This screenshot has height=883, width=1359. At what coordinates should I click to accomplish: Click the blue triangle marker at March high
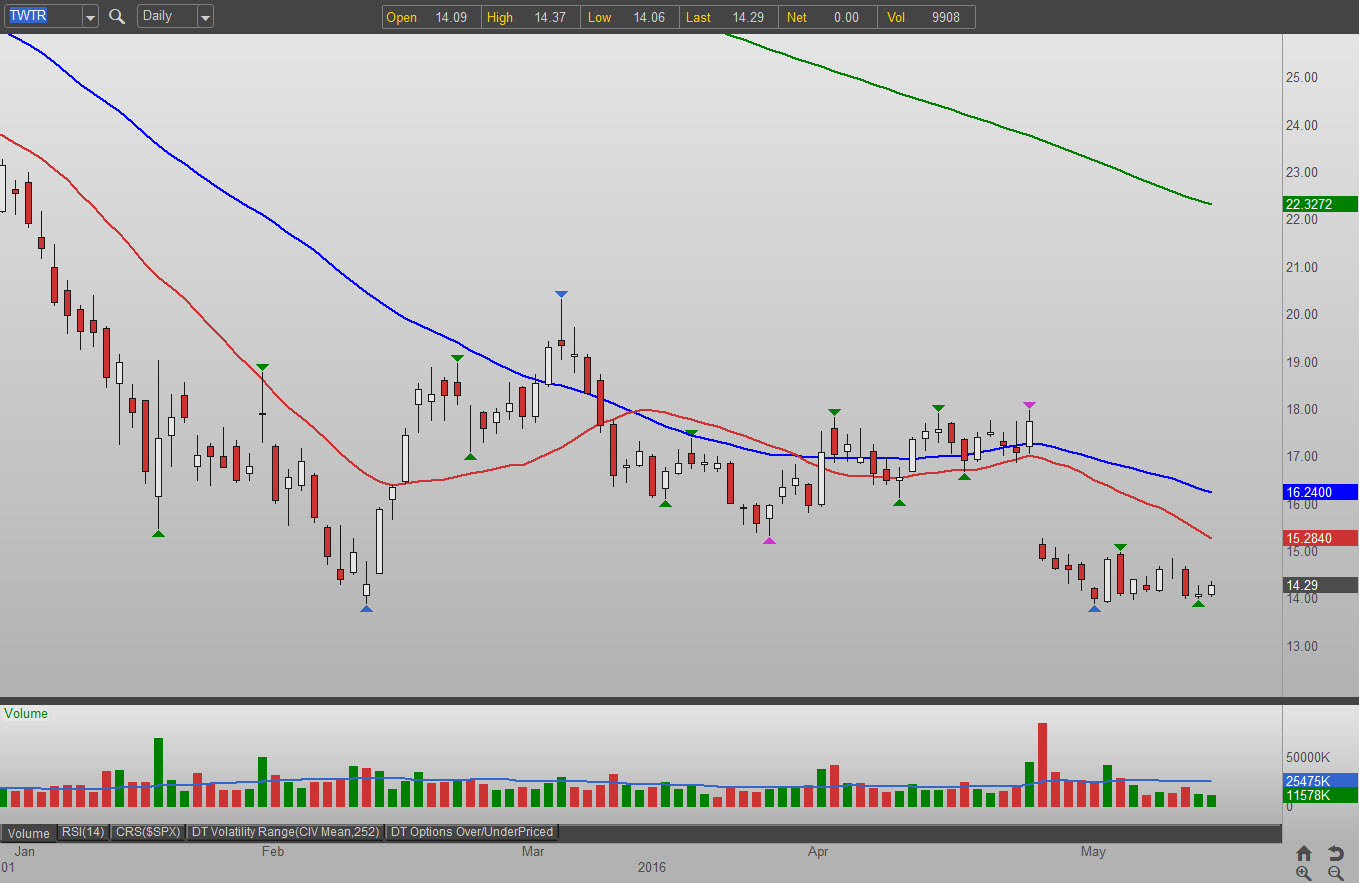(561, 294)
